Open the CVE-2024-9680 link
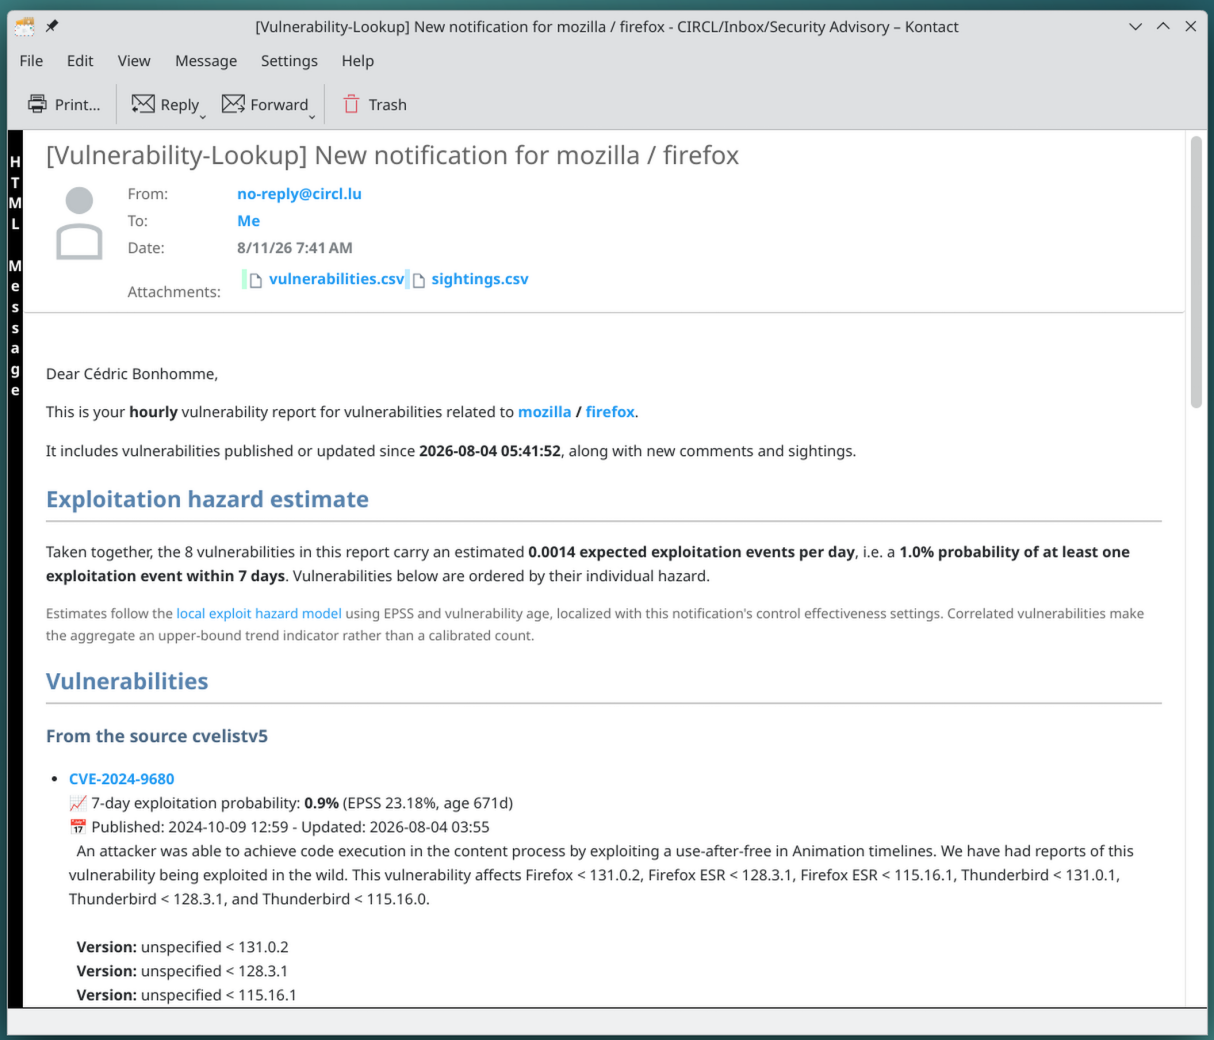Screen dimensions: 1214x1040 pyautogui.click(x=121, y=779)
